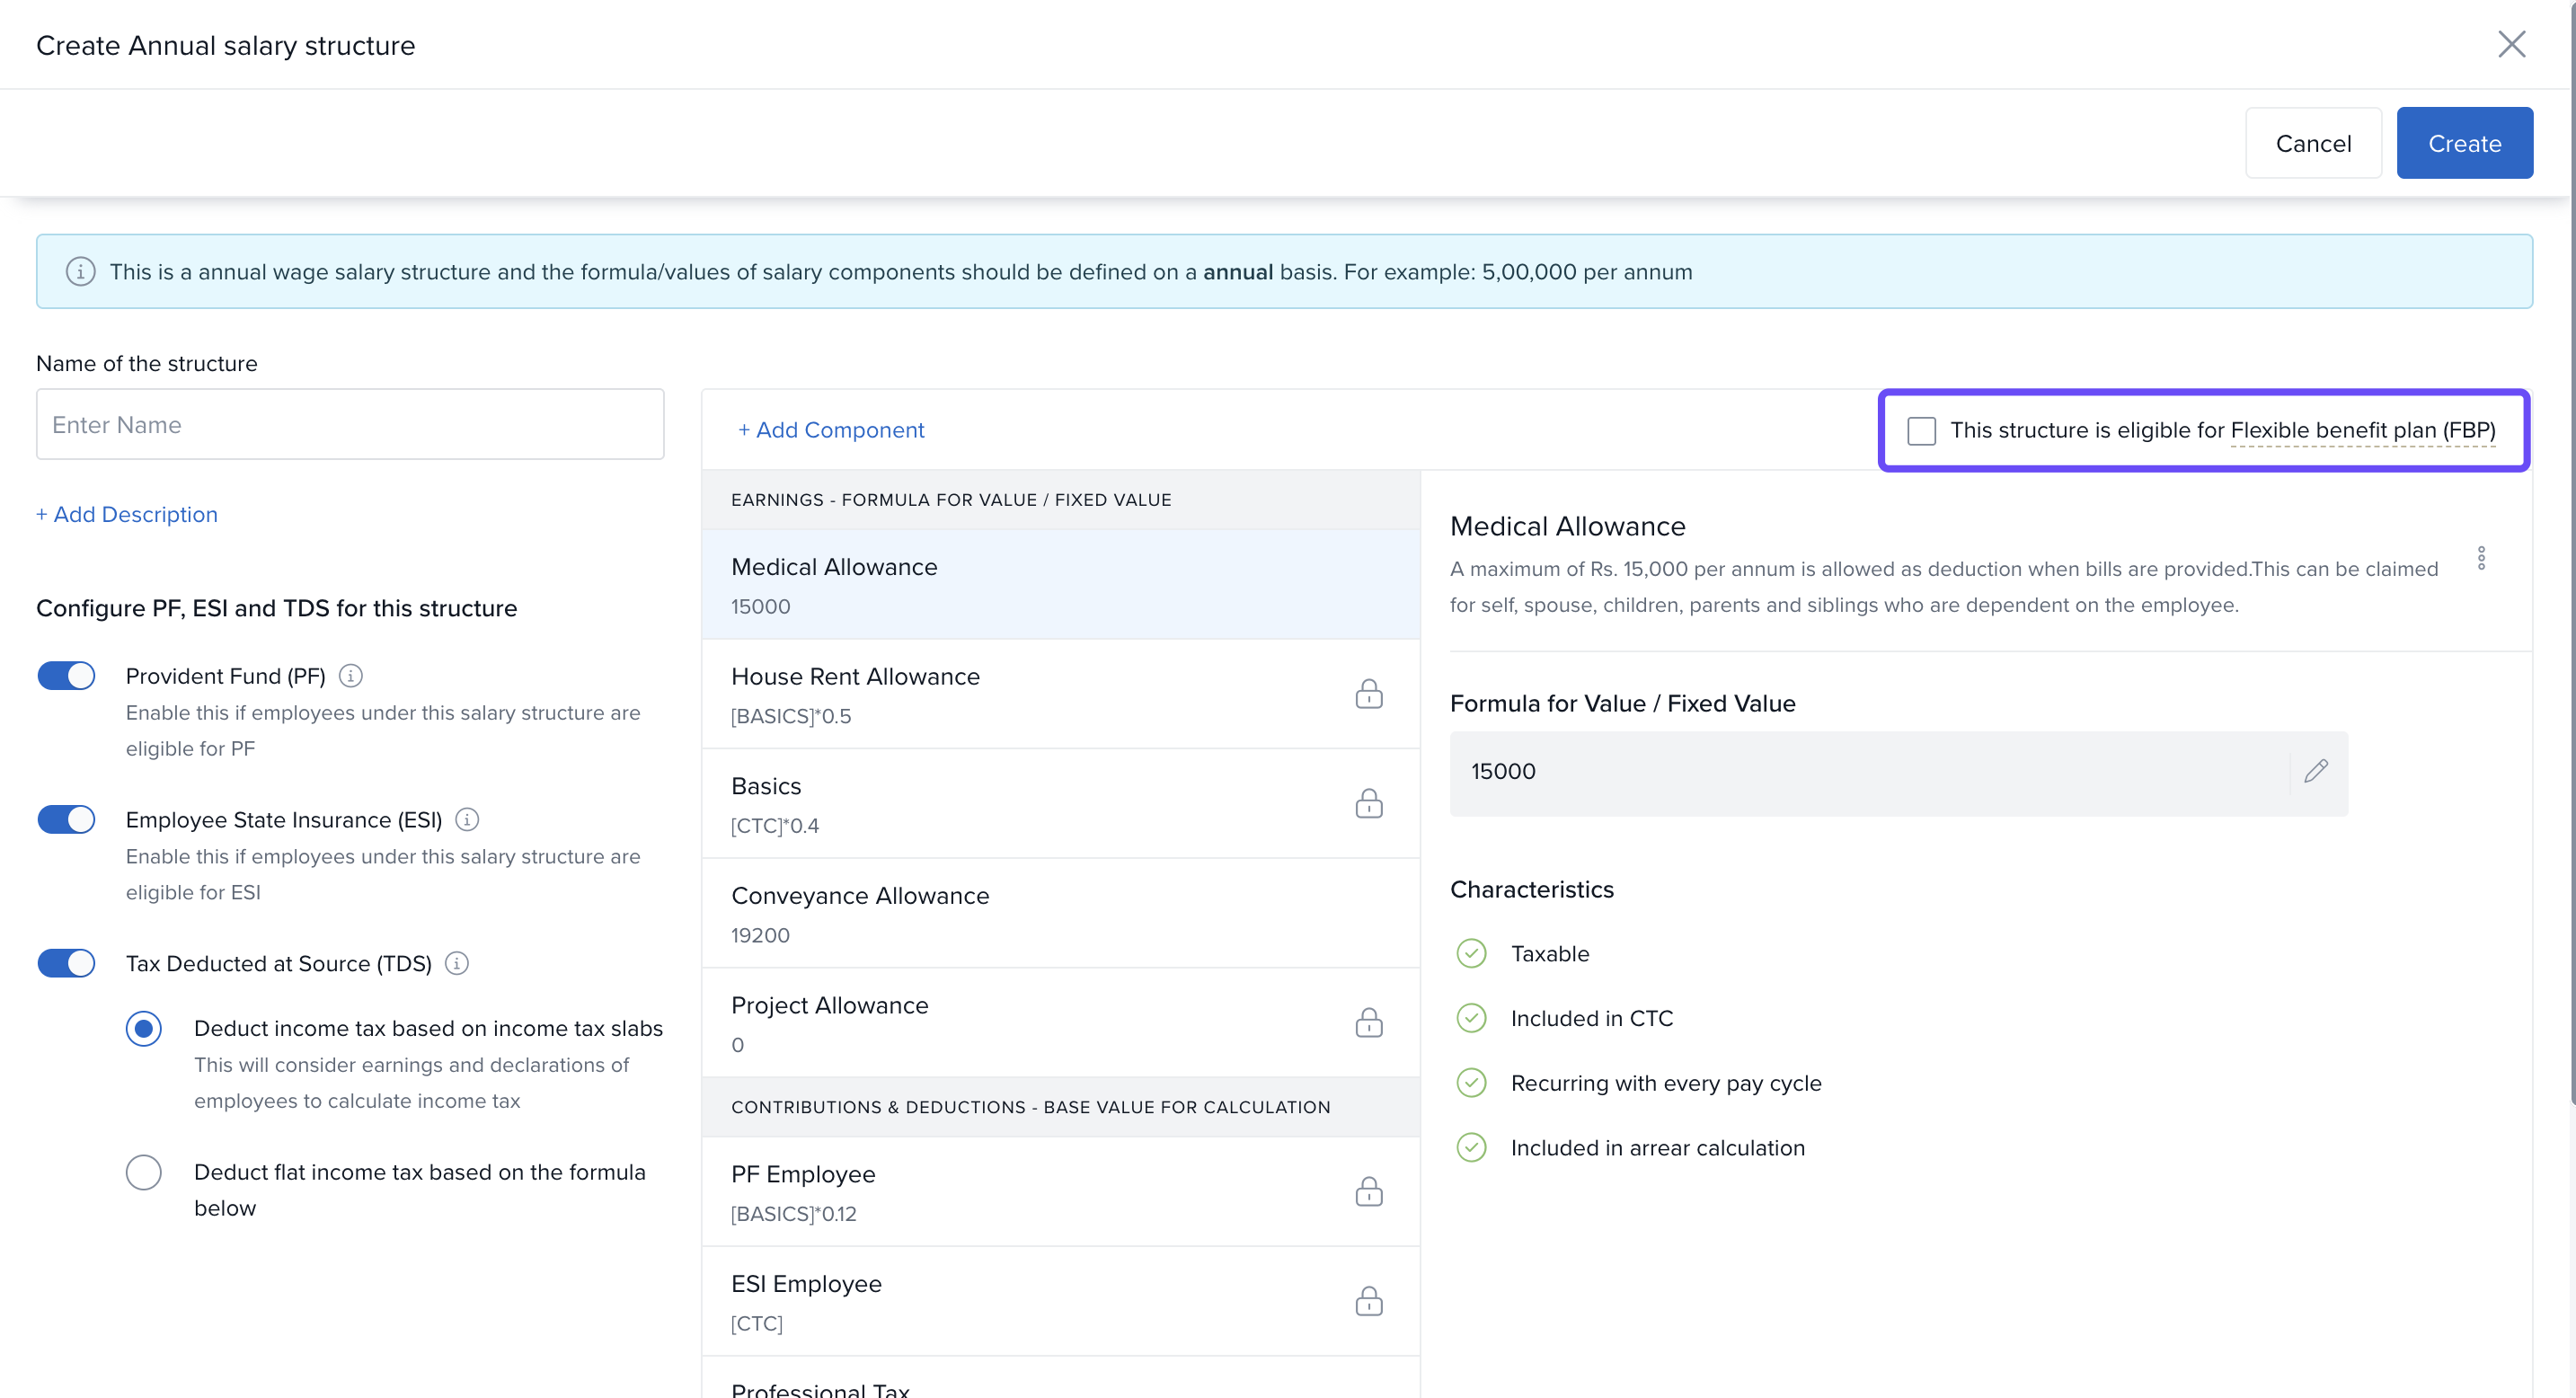This screenshot has height=1398, width=2576.
Task: Select deduct flat income tax radio option
Action: (x=144, y=1172)
